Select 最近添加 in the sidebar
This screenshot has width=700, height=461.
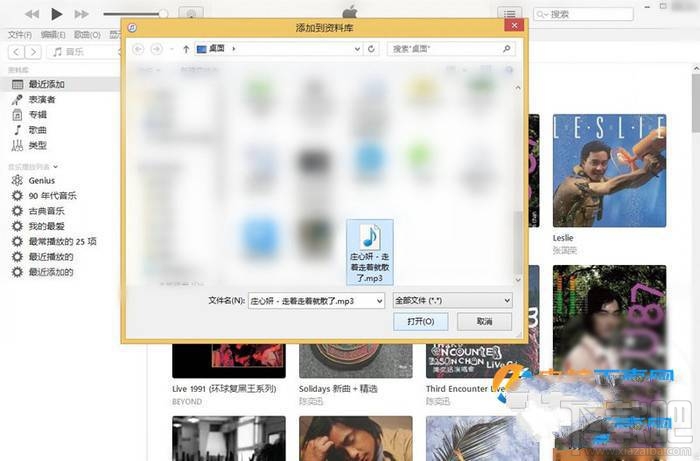point(60,84)
